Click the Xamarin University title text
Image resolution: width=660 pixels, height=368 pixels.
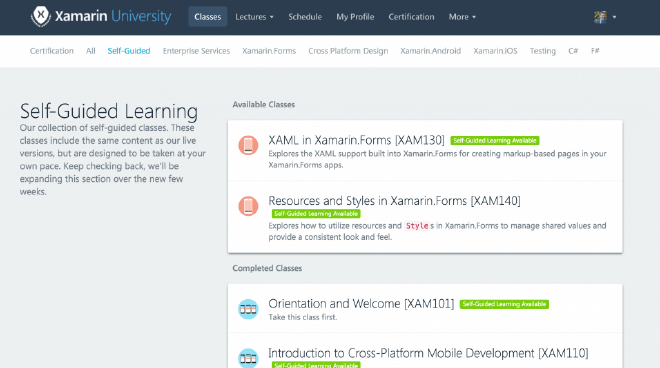tap(113, 16)
